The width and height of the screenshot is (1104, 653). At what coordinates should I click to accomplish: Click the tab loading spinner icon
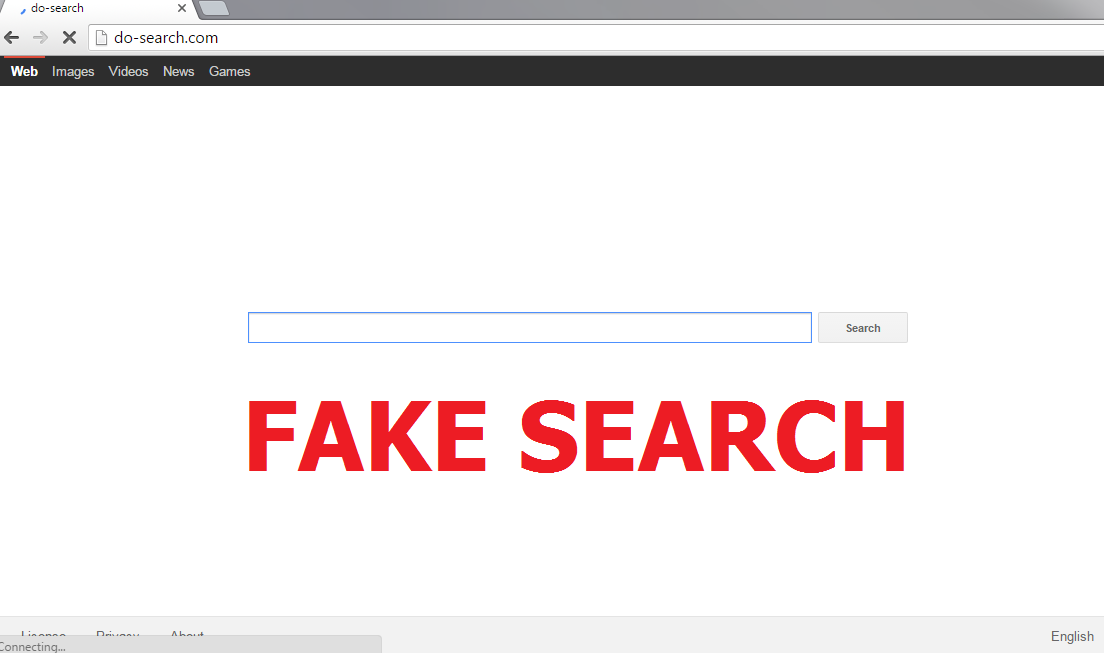23,9
